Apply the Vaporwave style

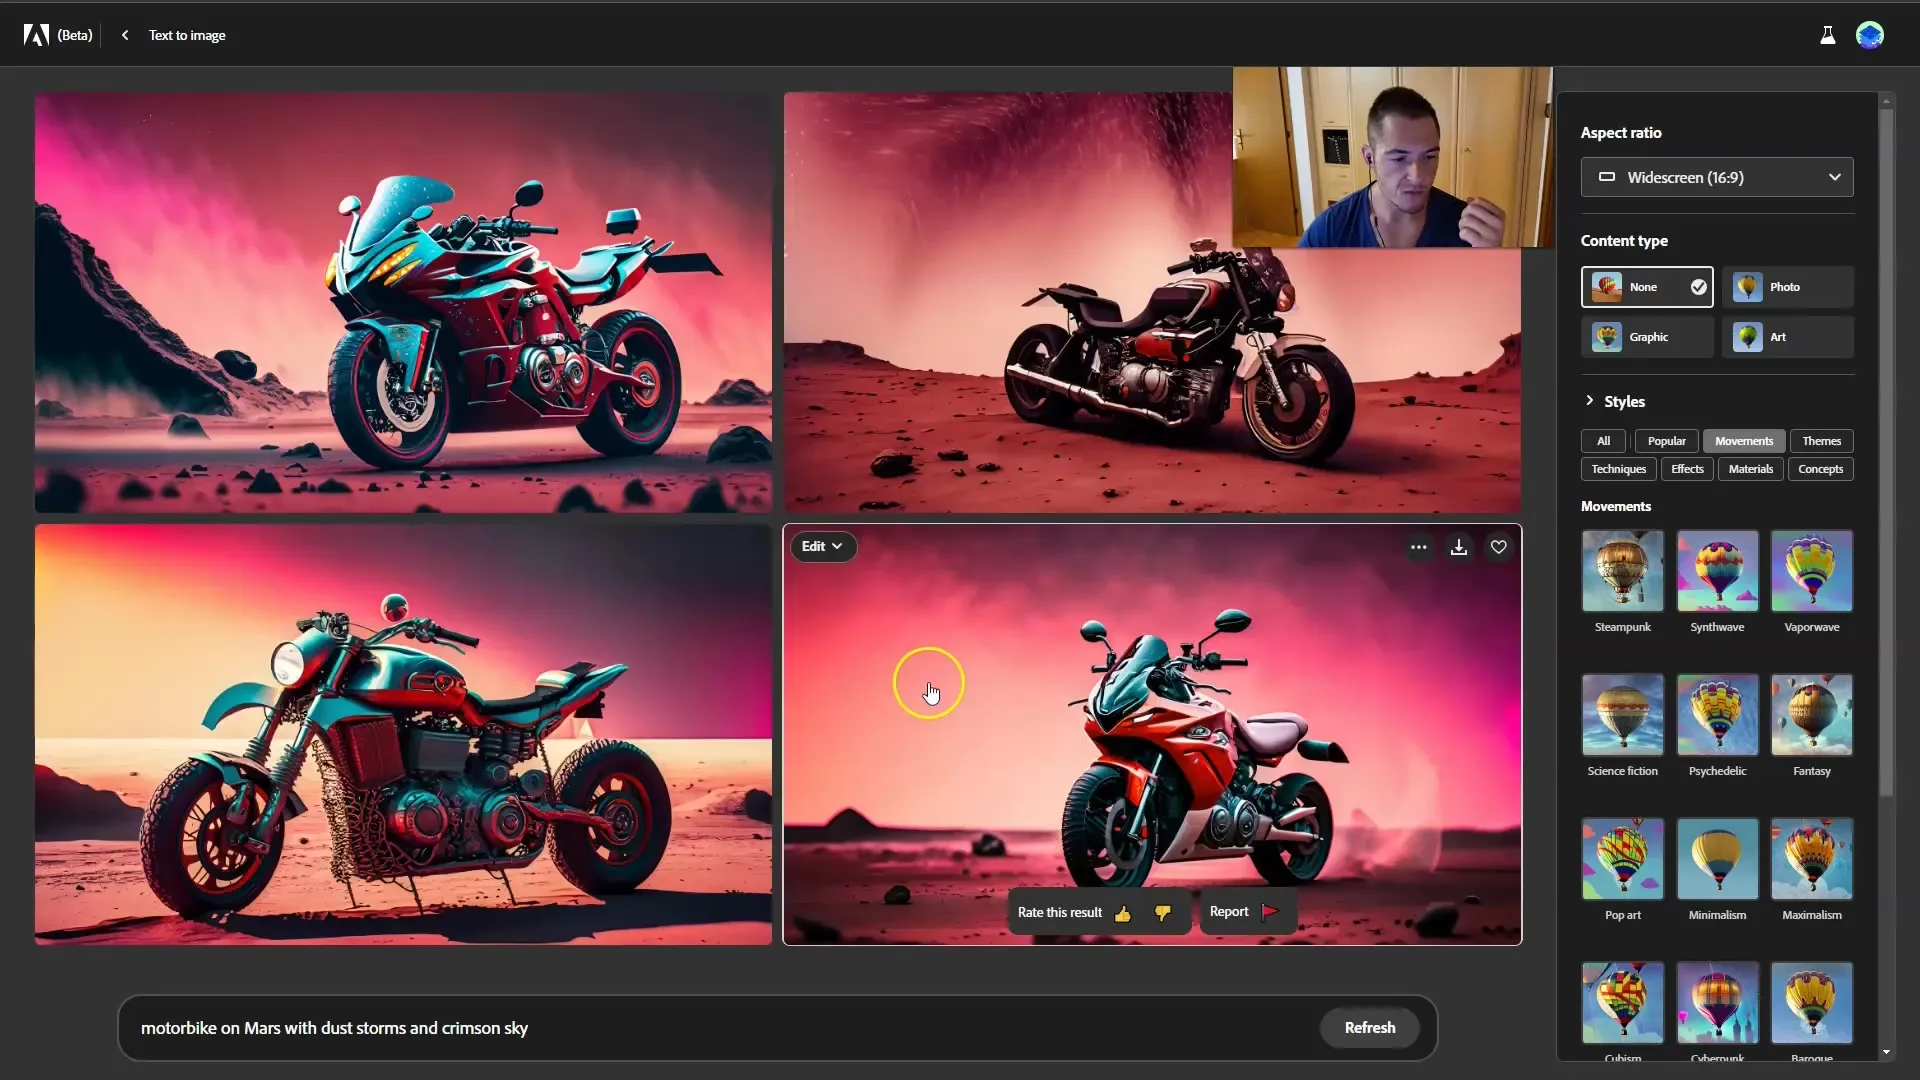coord(1811,571)
